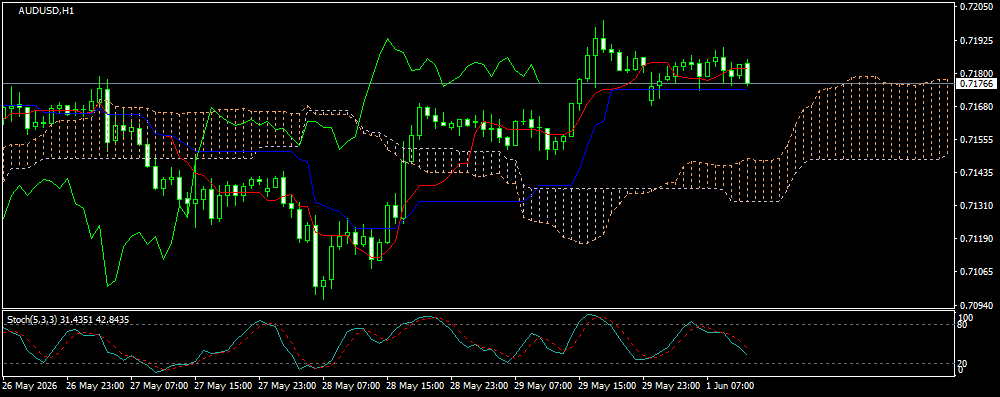1000x397 pixels.
Task: Click the 0.71555 price axis label
Action: point(976,139)
